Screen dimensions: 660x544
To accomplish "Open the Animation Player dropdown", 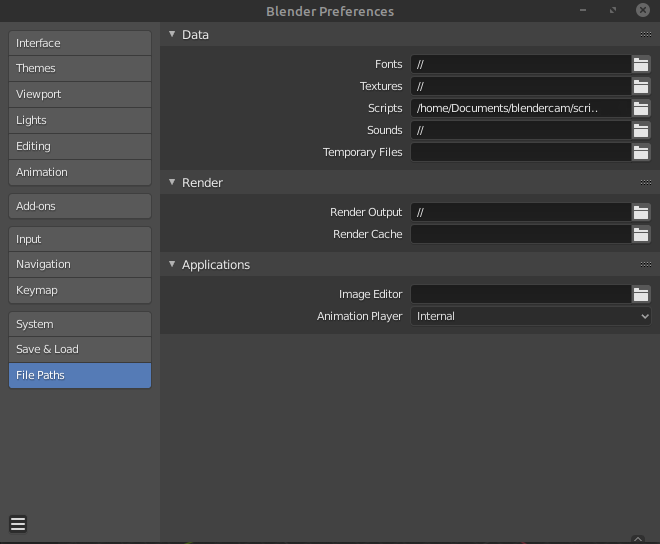I will [x=531, y=316].
